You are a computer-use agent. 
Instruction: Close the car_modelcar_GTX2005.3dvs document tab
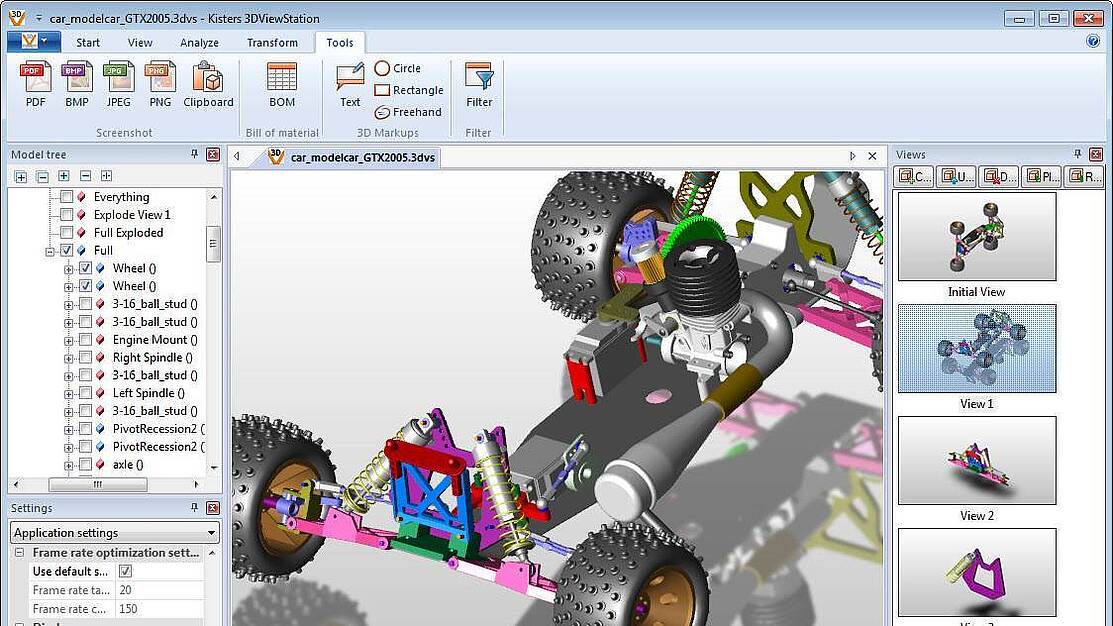pyautogui.click(x=872, y=156)
